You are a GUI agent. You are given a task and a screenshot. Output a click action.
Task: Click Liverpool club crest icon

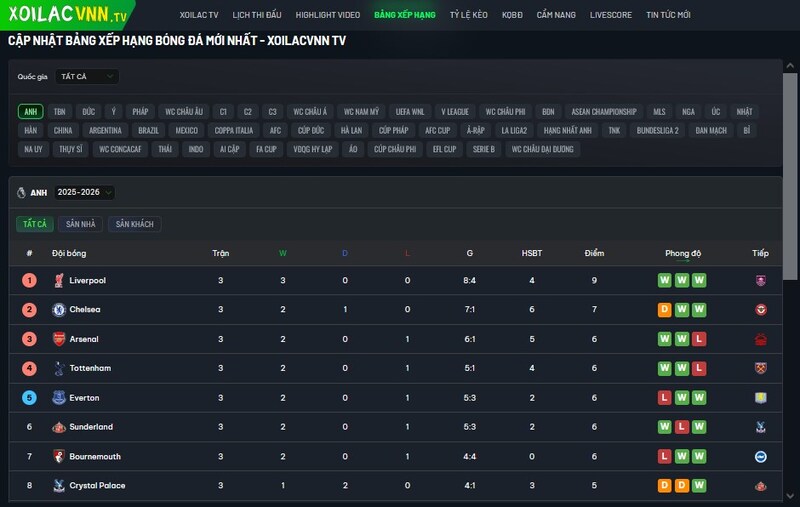coord(59,281)
